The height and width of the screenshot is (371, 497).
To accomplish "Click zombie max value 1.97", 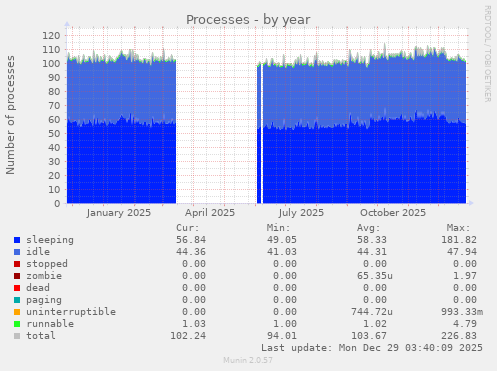I will point(465,276).
